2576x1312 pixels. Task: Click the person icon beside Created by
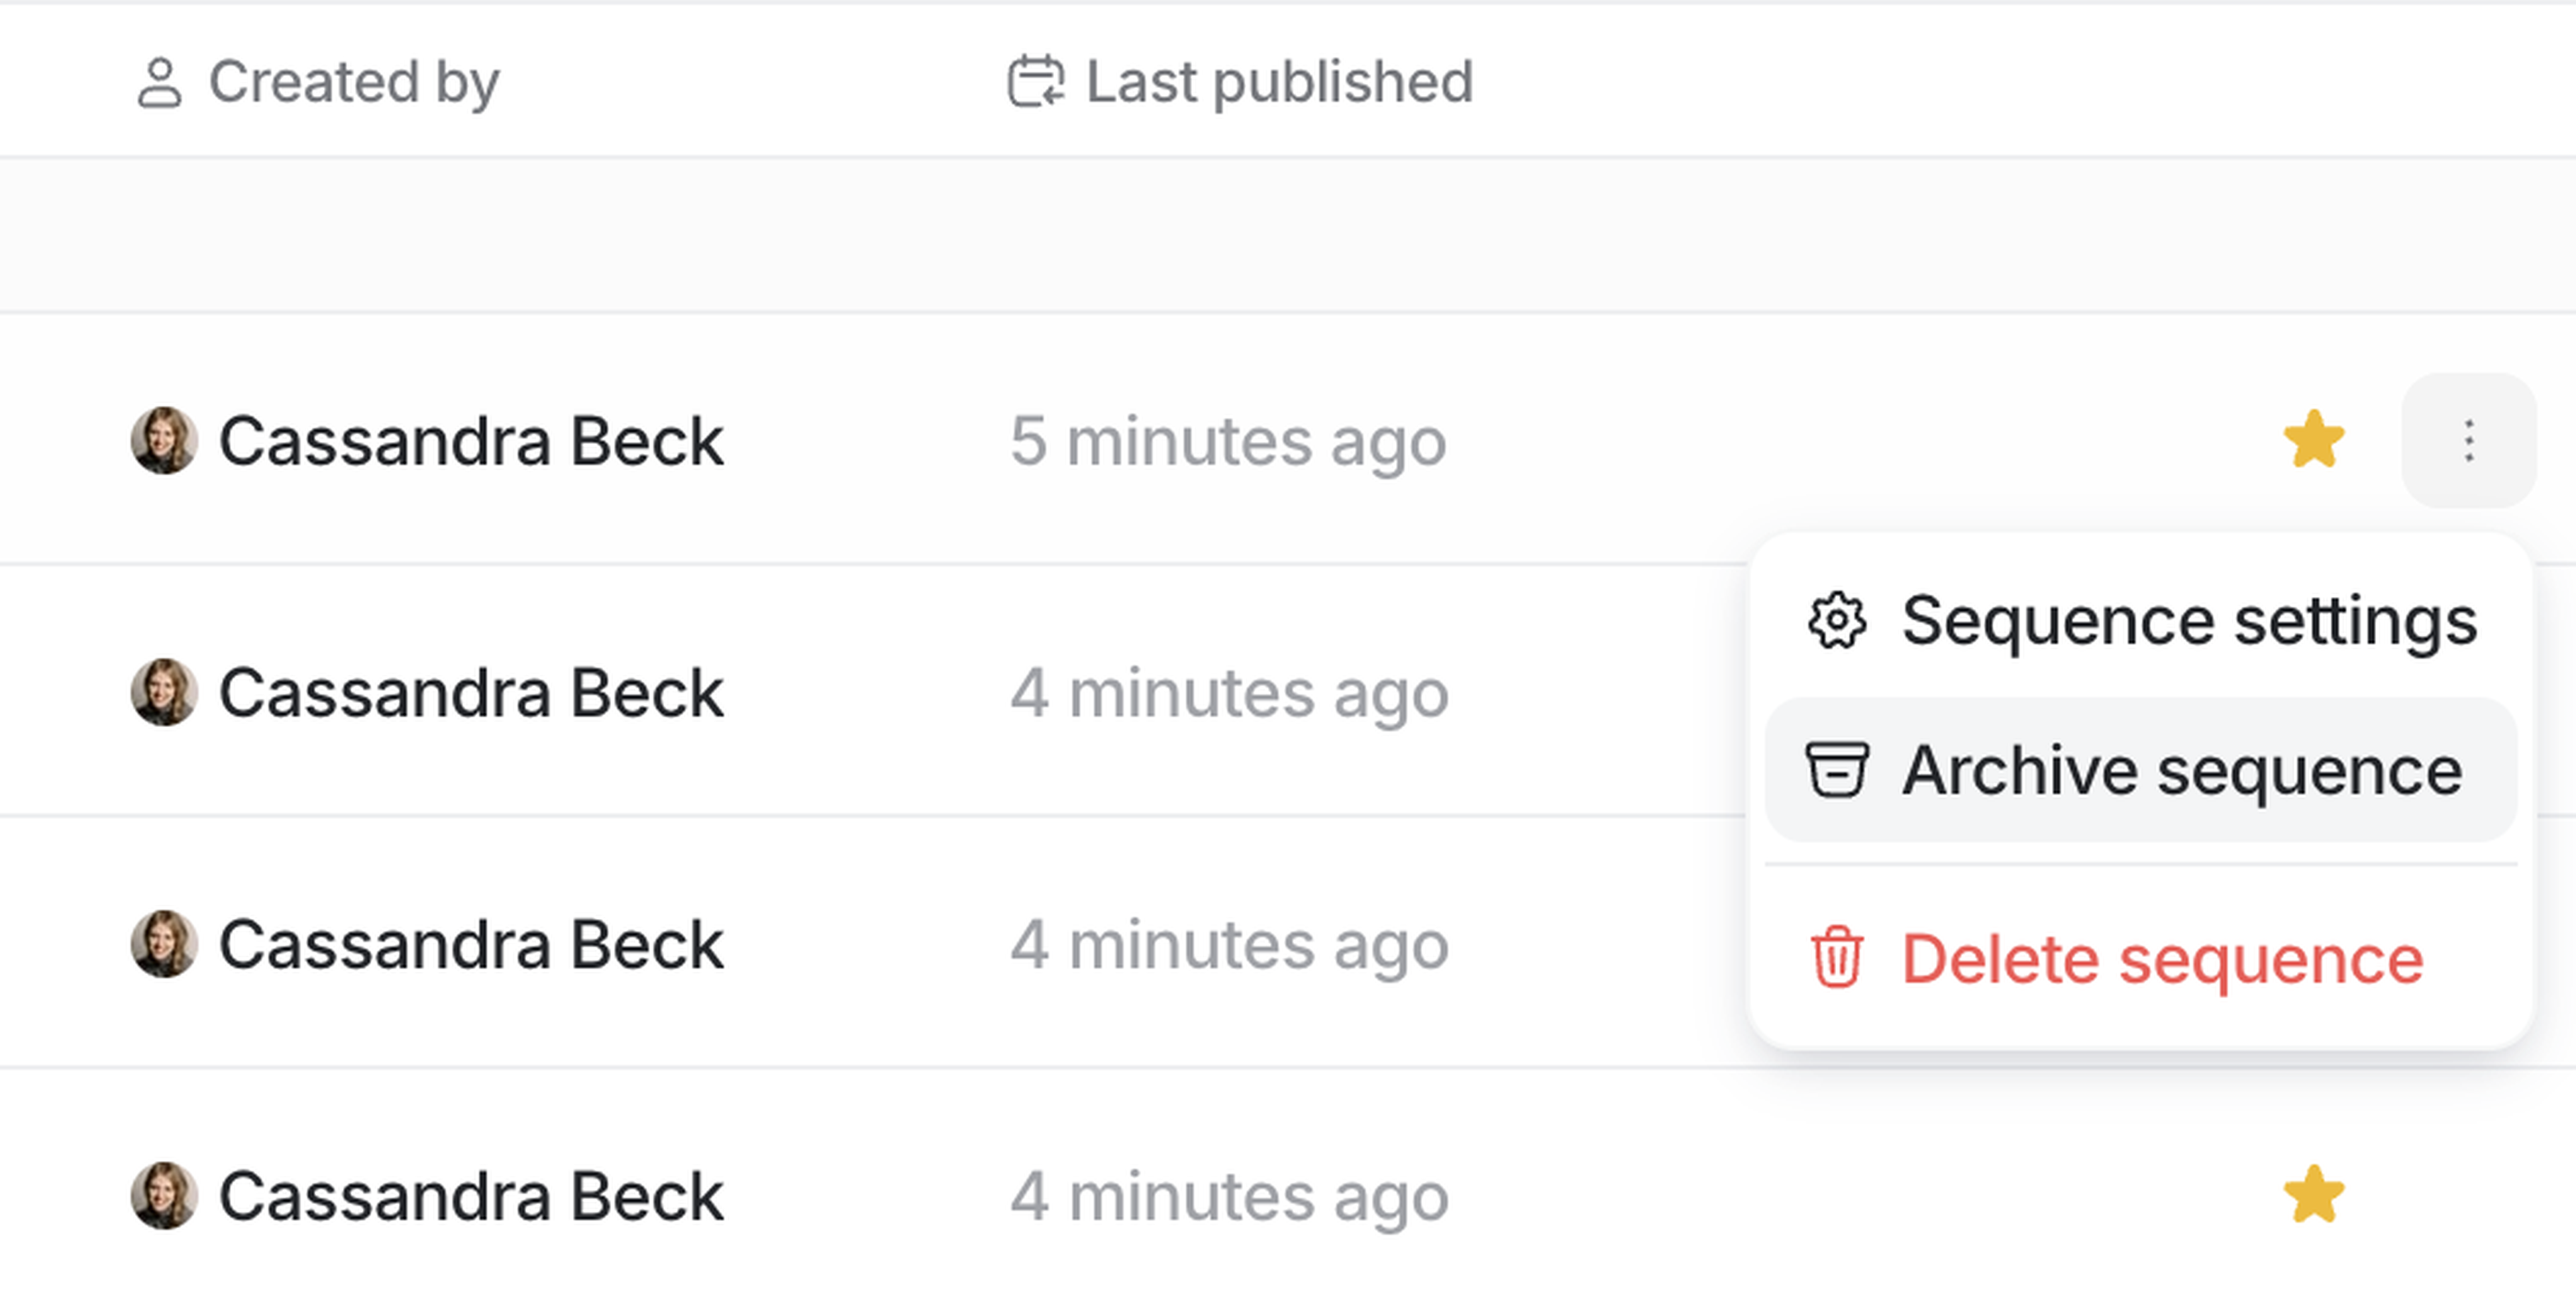[159, 82]
